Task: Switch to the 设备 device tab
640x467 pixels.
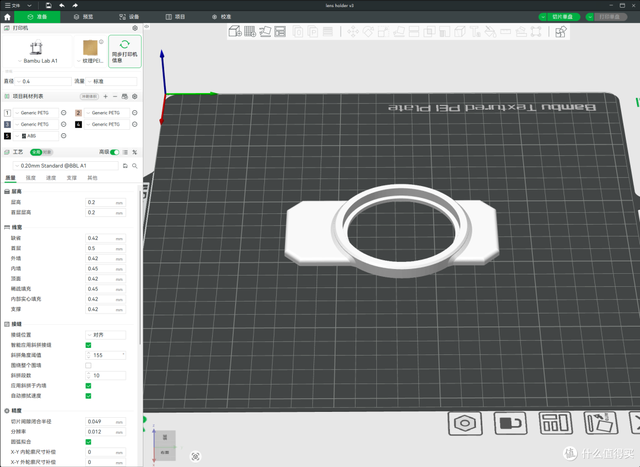Action: point(129,17)
